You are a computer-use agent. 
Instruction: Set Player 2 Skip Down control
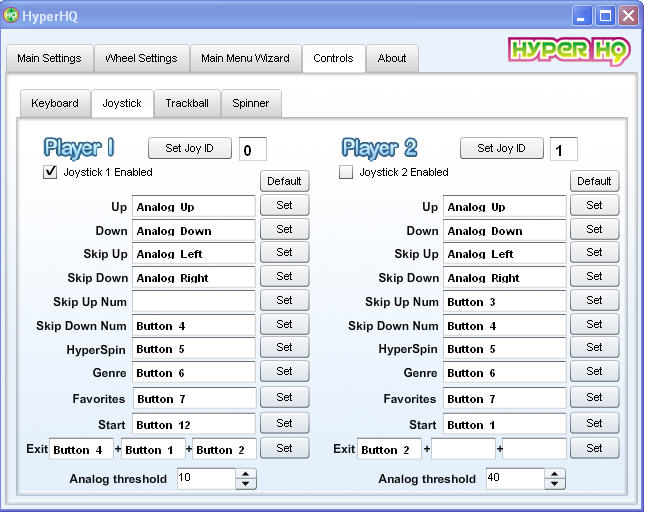(x=594, y=276)
